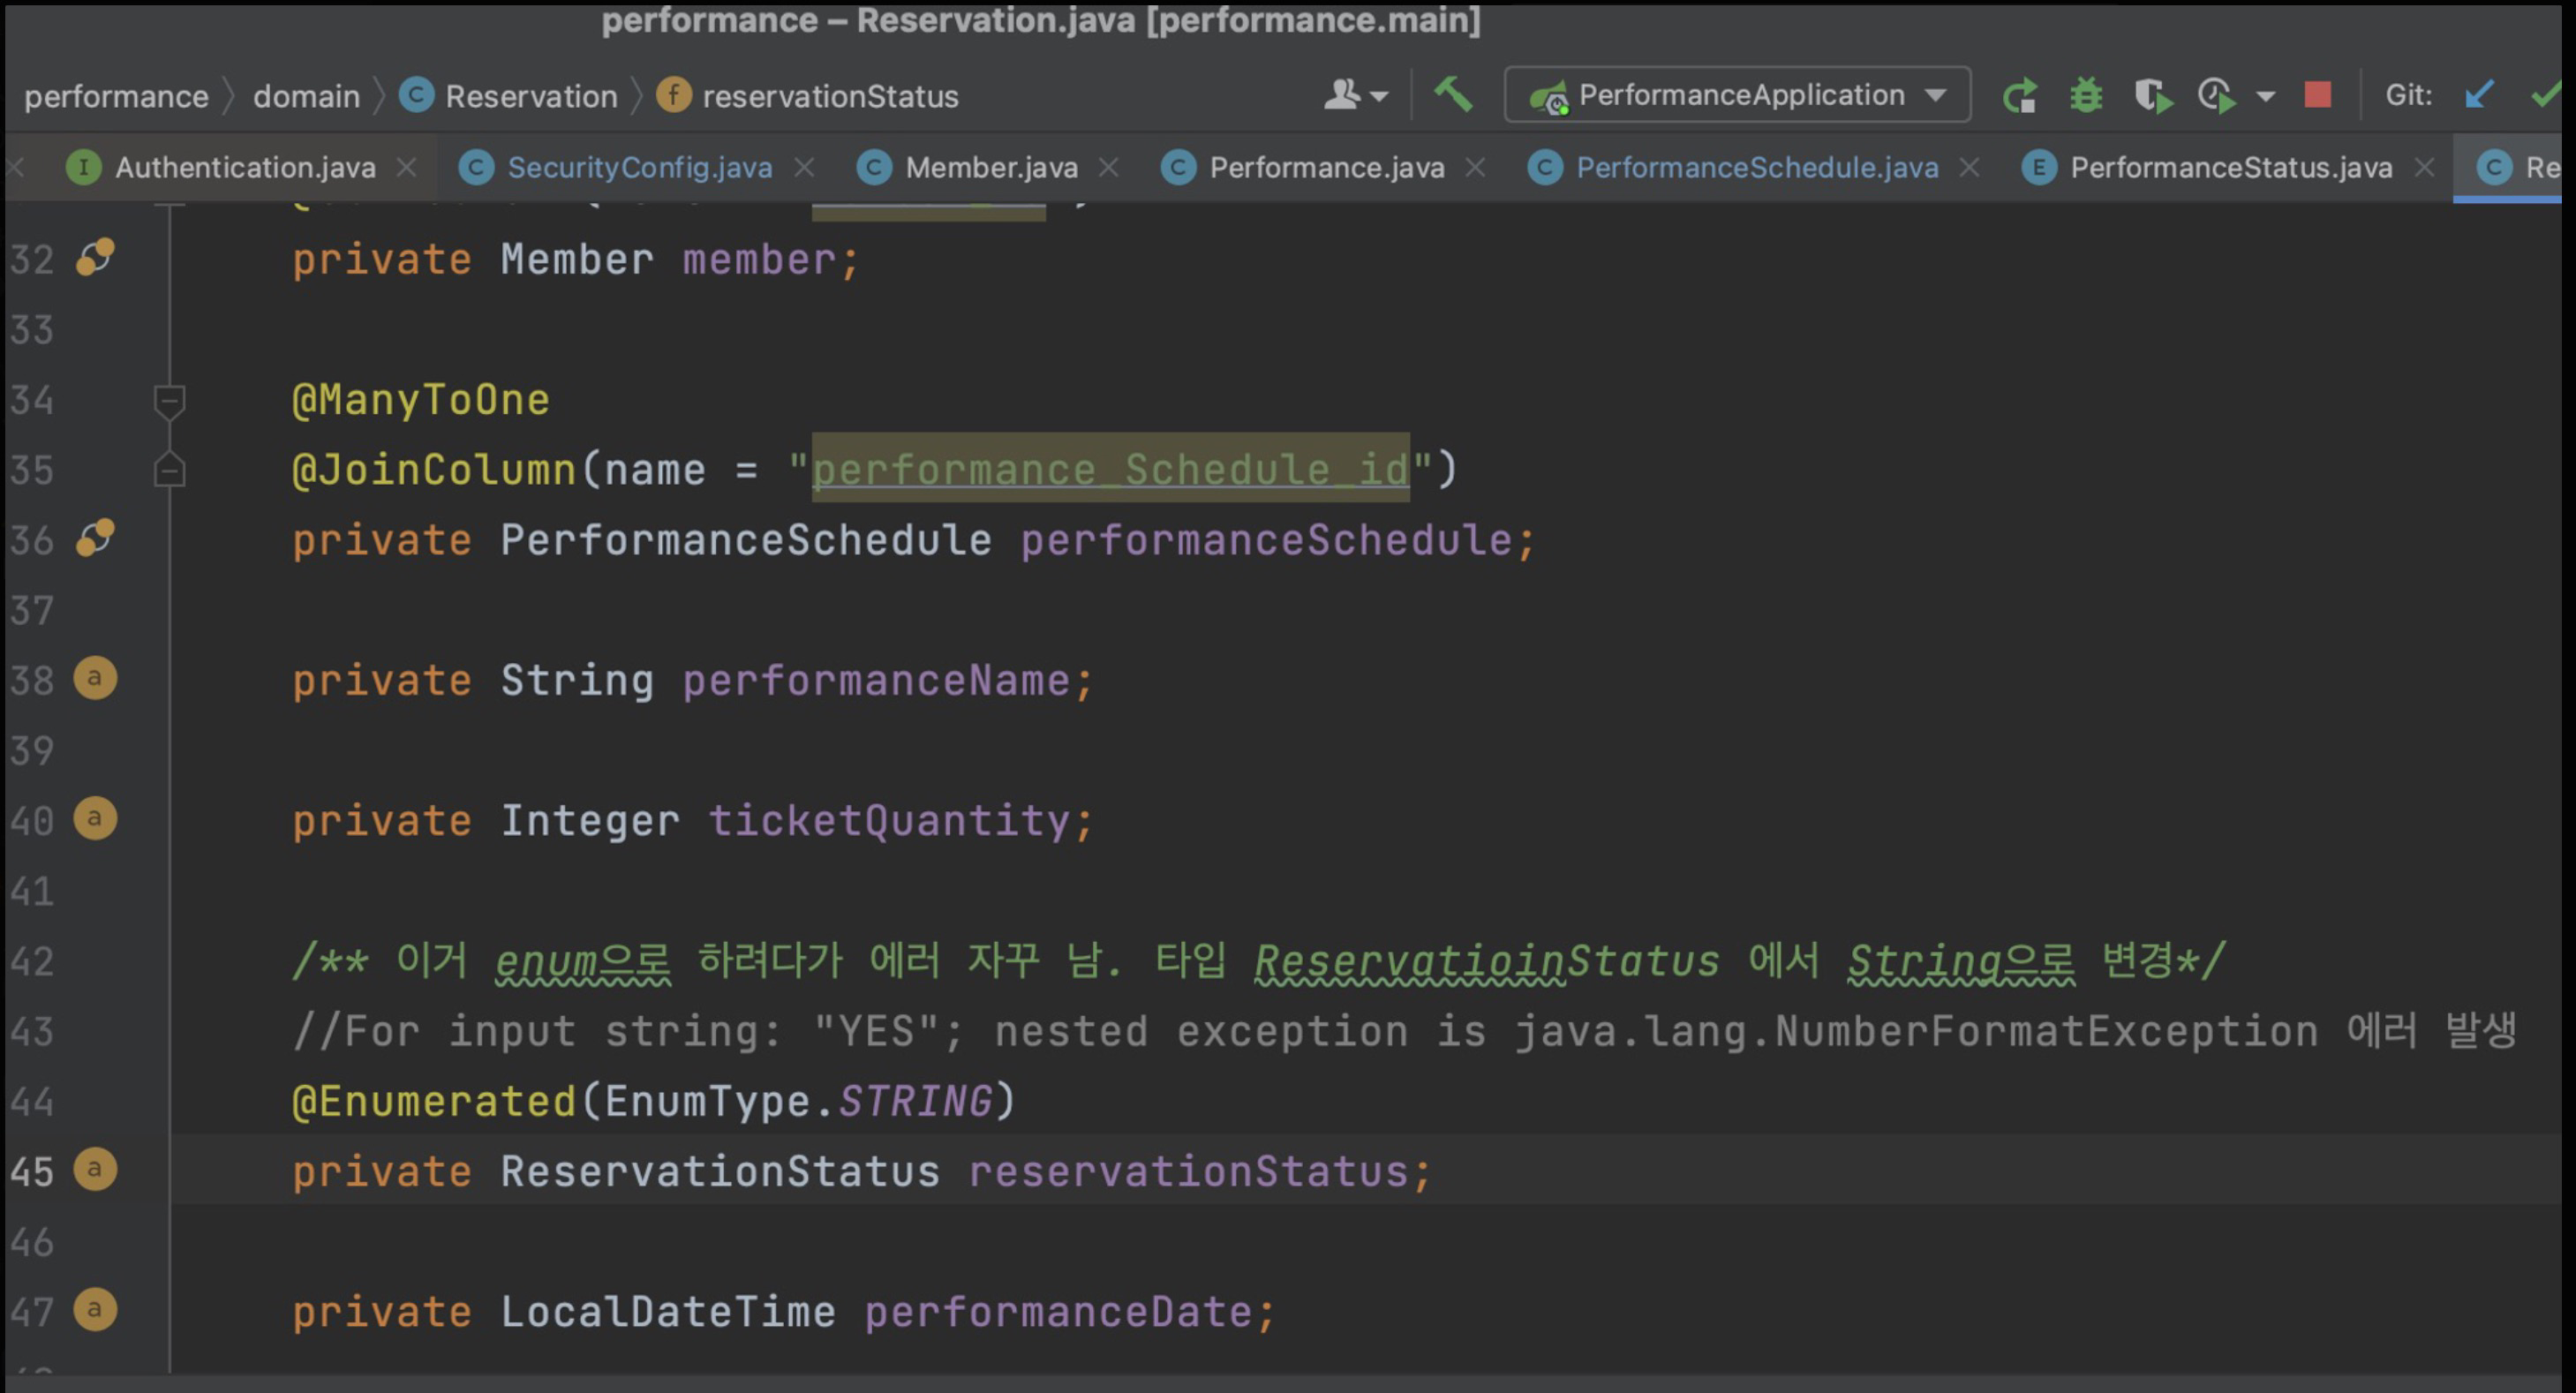Click the performanceName field
The width and height of the screenshot is (2576, 1393).
click(x=877, y=681)
